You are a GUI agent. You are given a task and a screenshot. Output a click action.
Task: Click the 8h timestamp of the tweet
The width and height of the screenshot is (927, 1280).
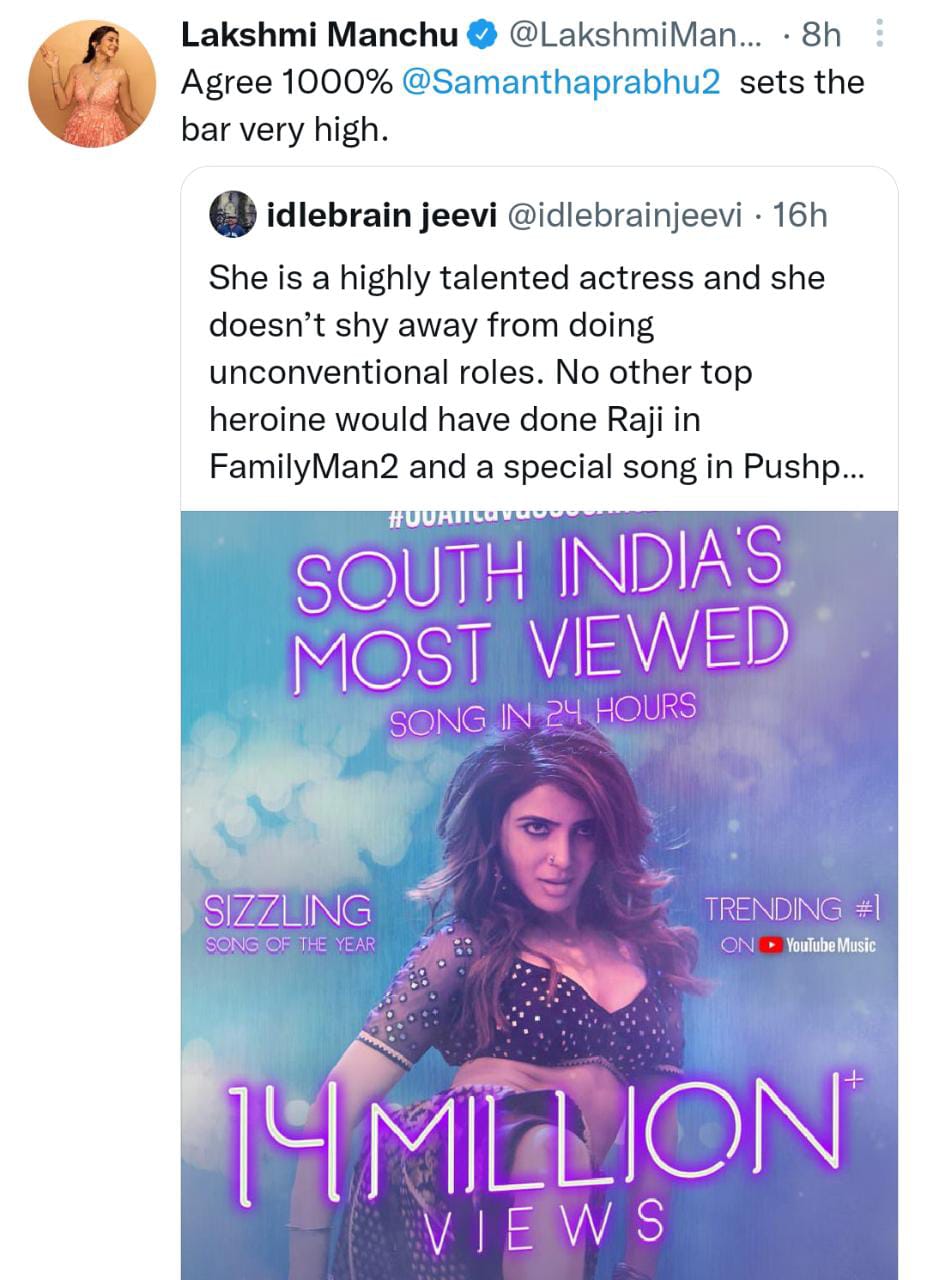[821, 36]
